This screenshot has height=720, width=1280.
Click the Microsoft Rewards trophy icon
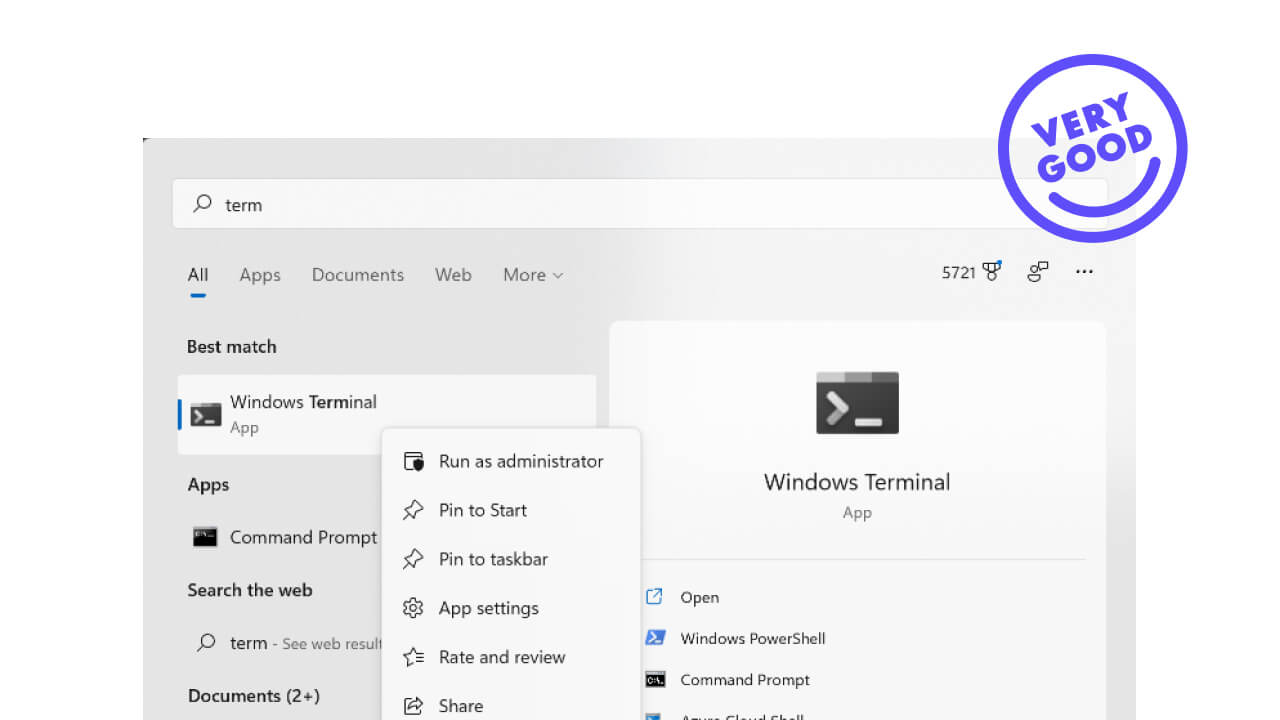point(989,271)
